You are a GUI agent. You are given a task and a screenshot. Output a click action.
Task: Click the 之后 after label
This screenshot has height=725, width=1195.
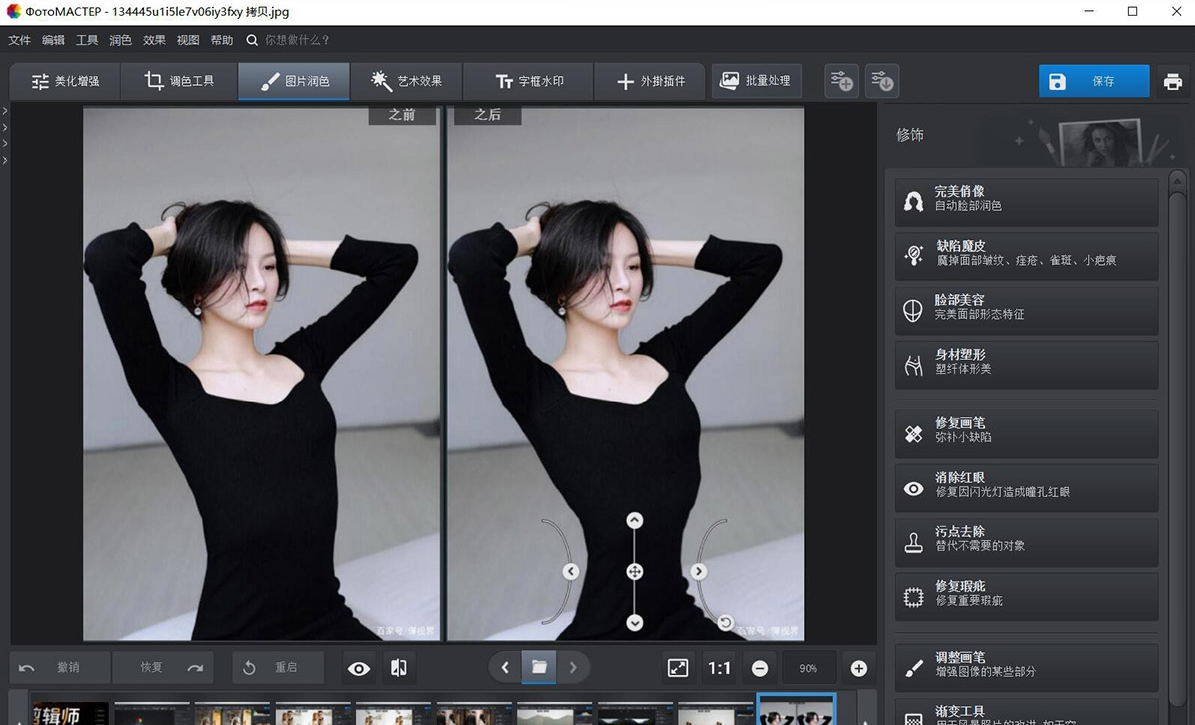click(488, 115)
